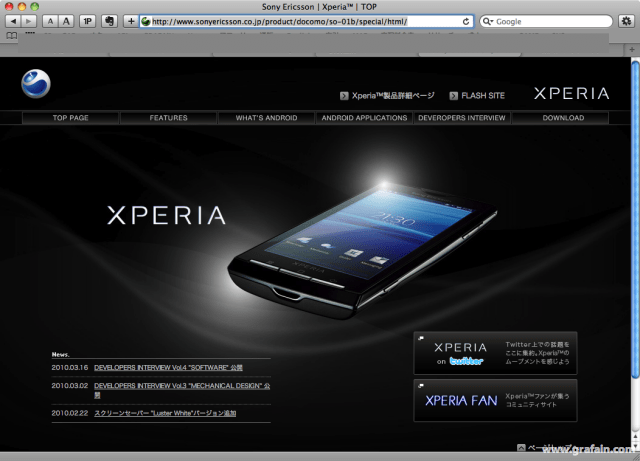Click the 1P toolbar button

point(87,21)
